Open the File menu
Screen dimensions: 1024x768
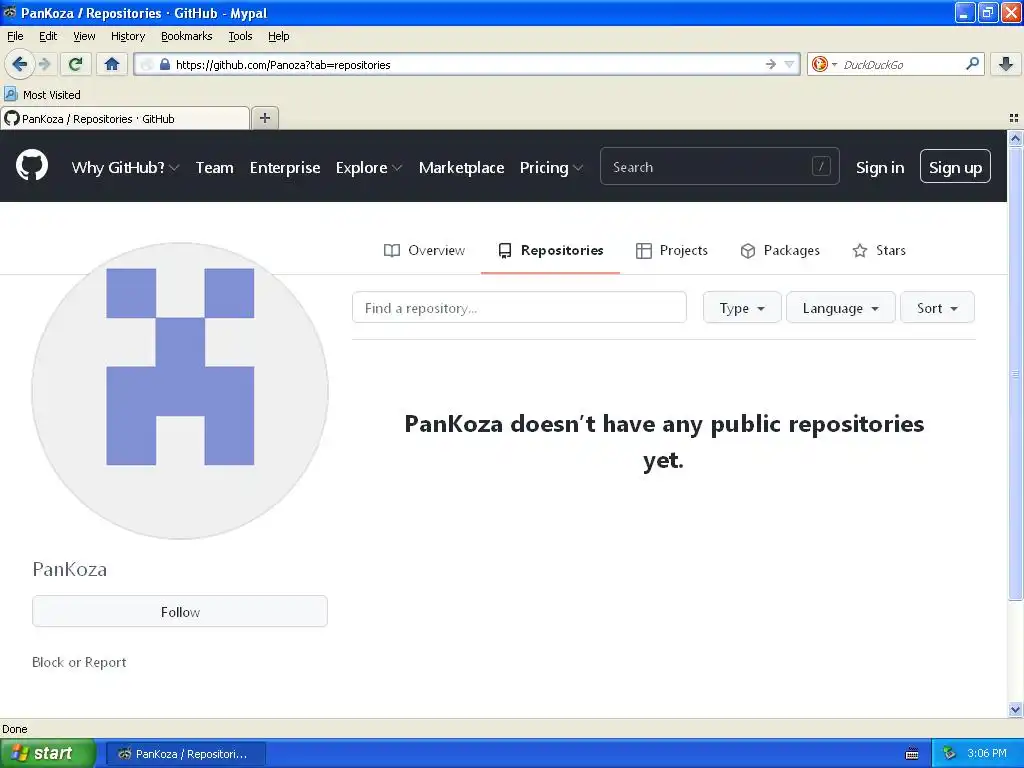15,36
